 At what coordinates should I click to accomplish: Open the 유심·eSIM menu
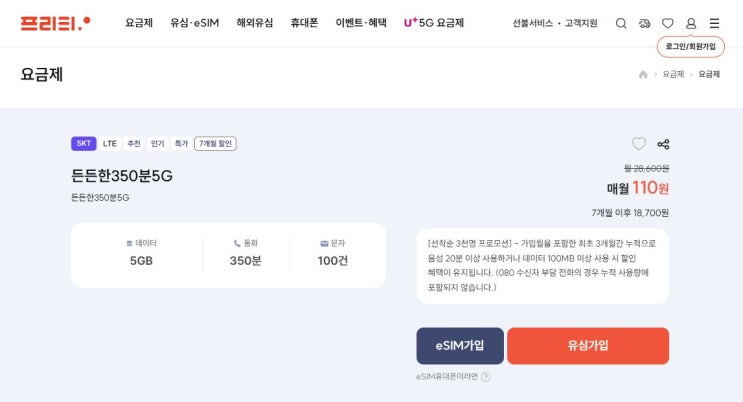194,23
